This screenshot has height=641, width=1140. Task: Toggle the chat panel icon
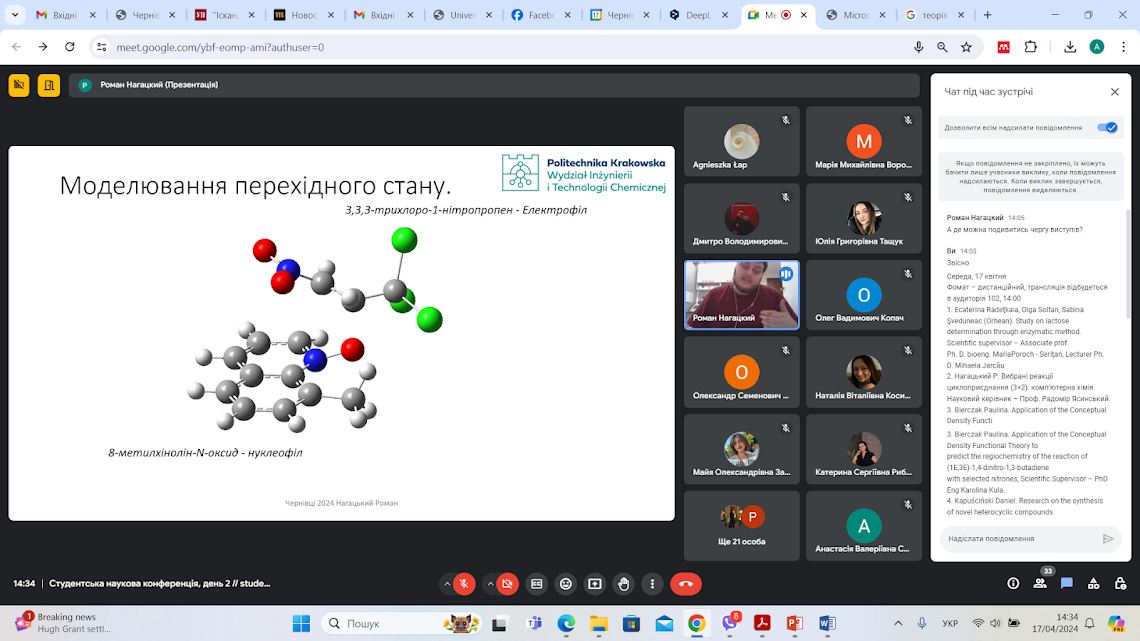tap(1067, 584)
